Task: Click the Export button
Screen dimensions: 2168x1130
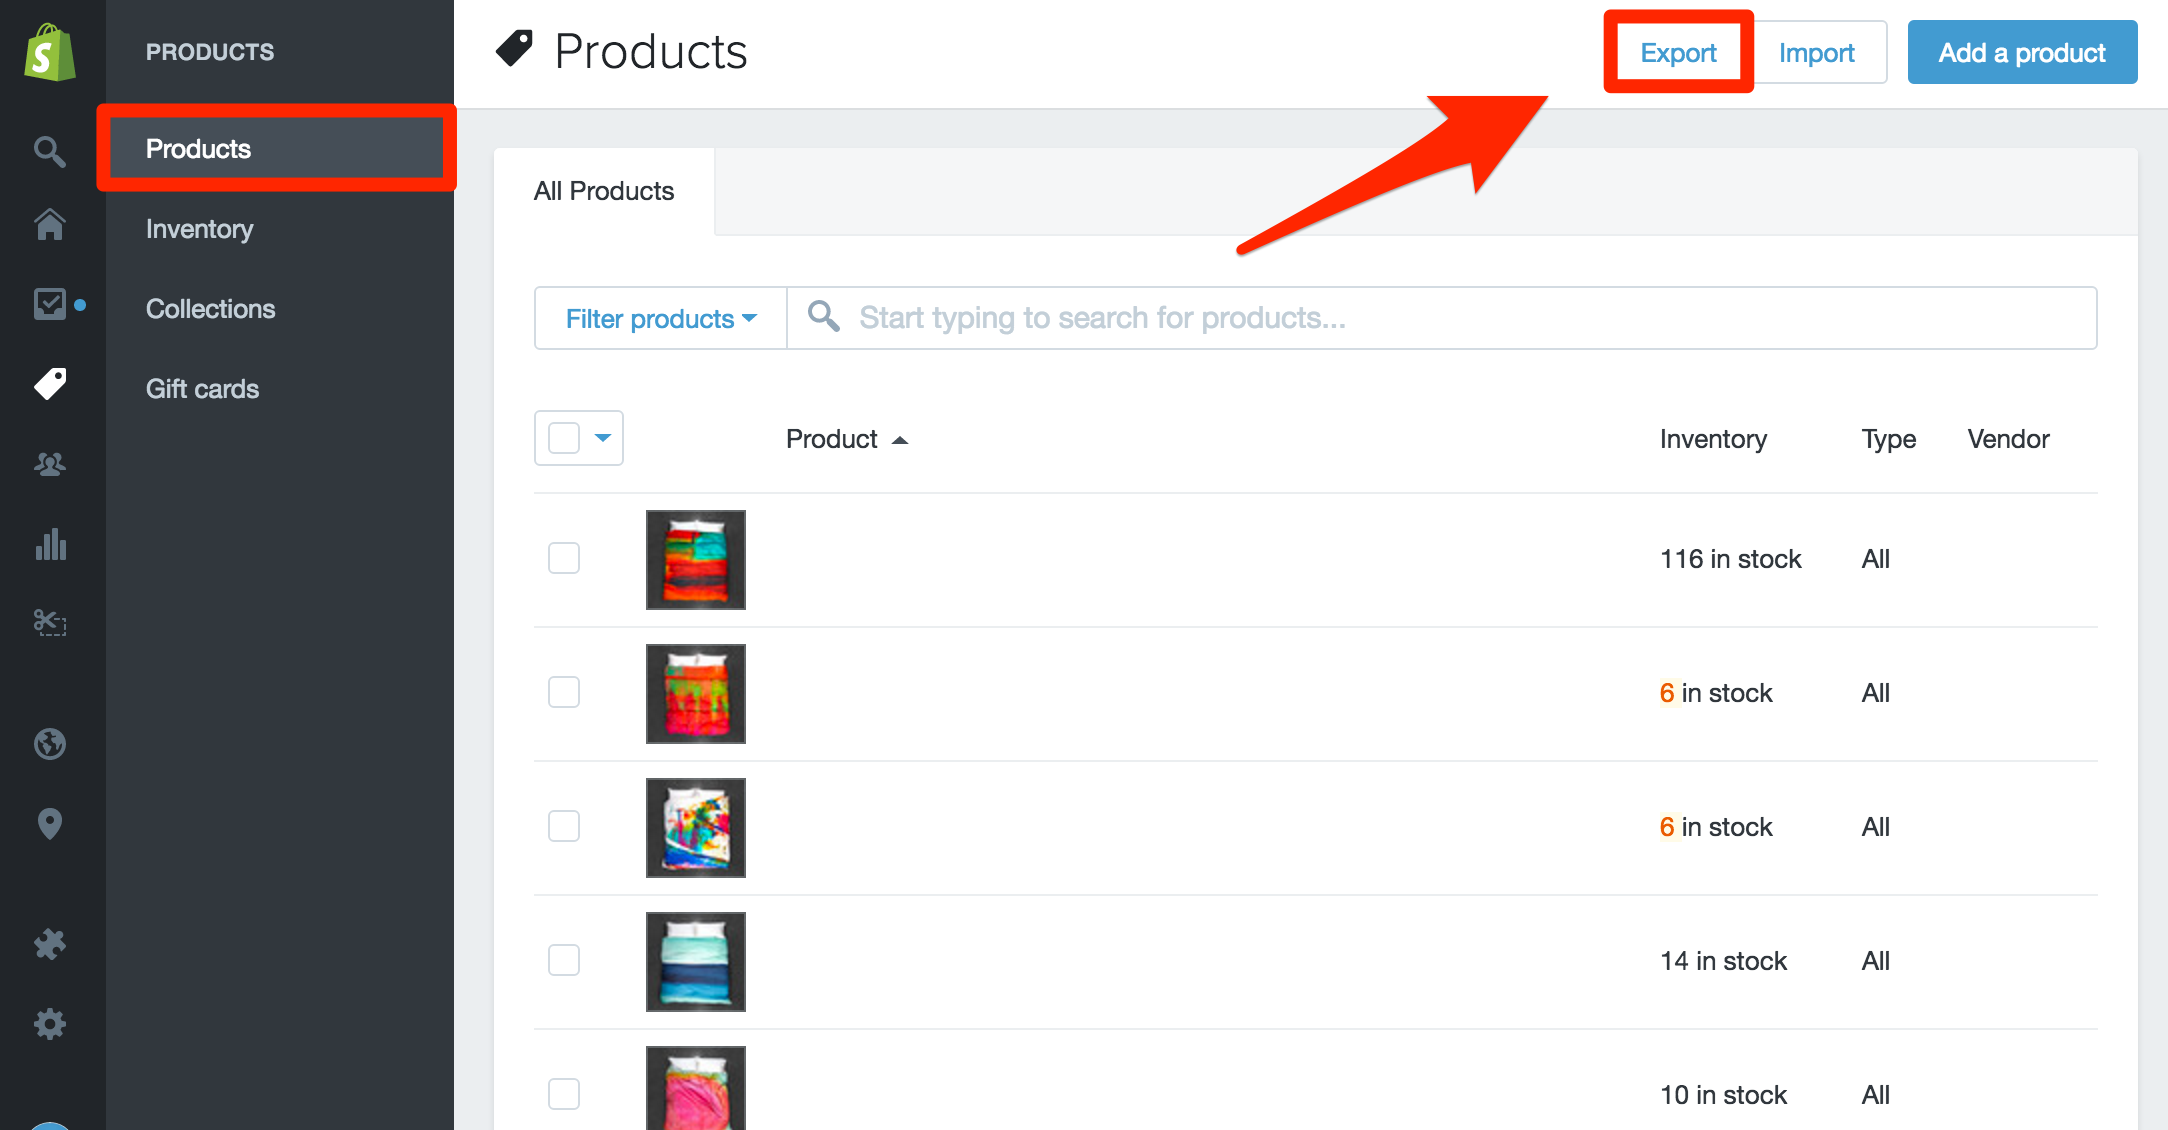Action: (x=1678, y=52)
